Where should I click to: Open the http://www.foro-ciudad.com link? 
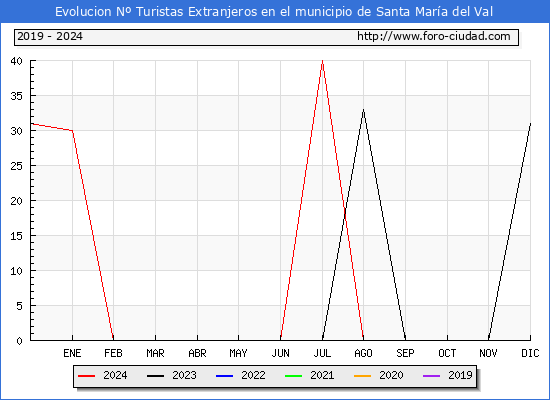[434, 36]
